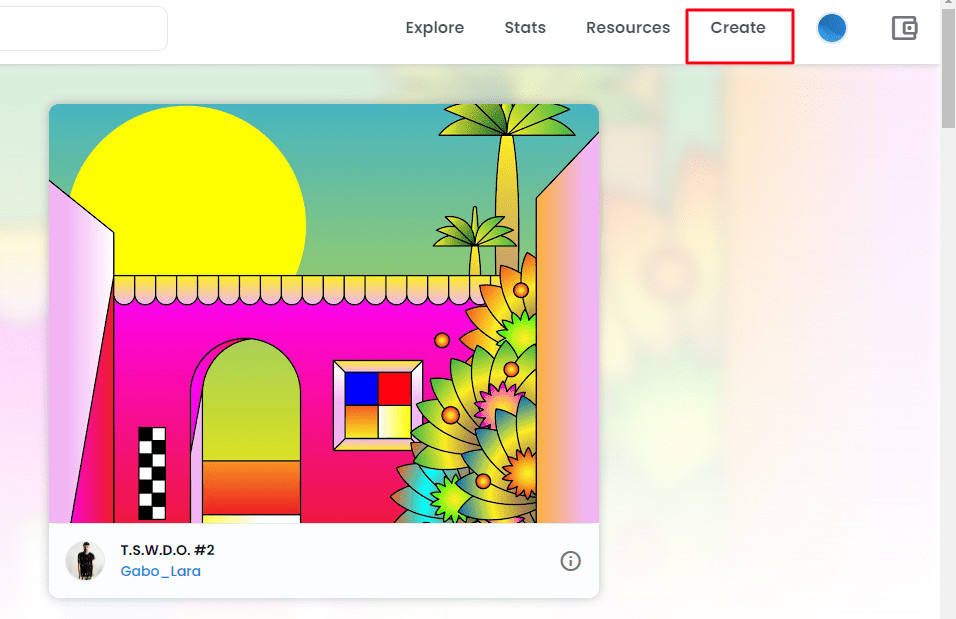Viewport: 956px width, 619px height.
Task: Click the info icon on the artwork card
Action: point(570,561)
